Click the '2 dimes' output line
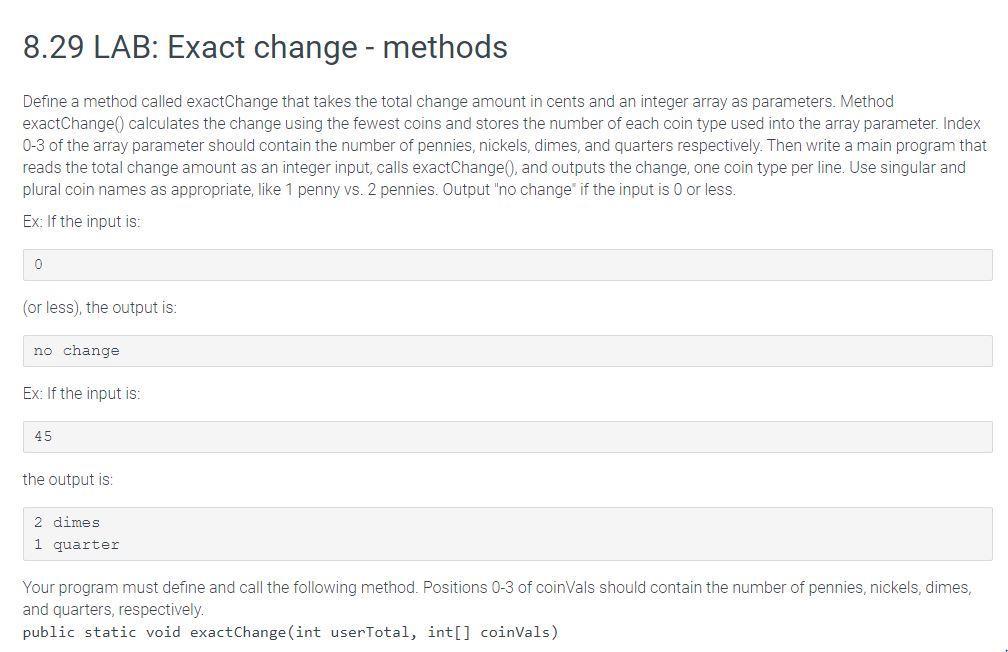This screenshot has width=1008, height=652. 67,522
